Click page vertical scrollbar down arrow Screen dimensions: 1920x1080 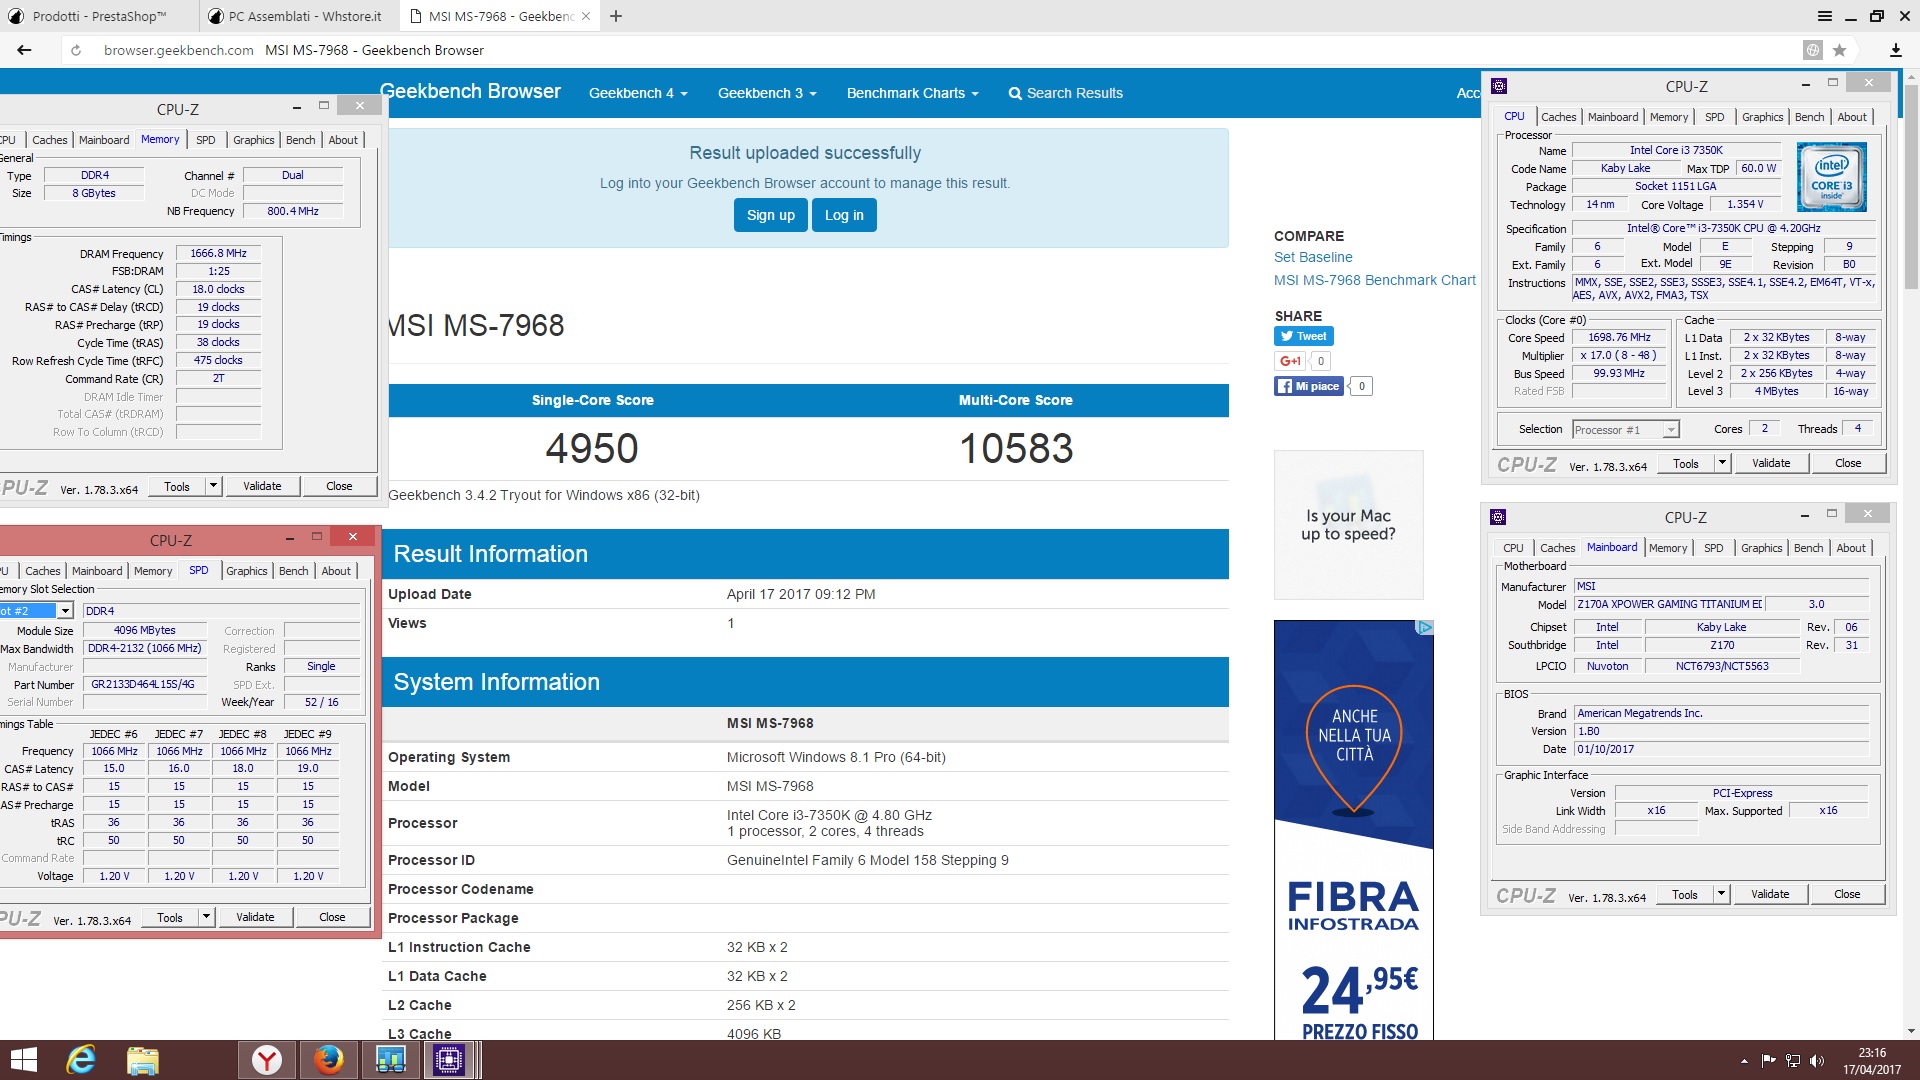(1911, 1031)
